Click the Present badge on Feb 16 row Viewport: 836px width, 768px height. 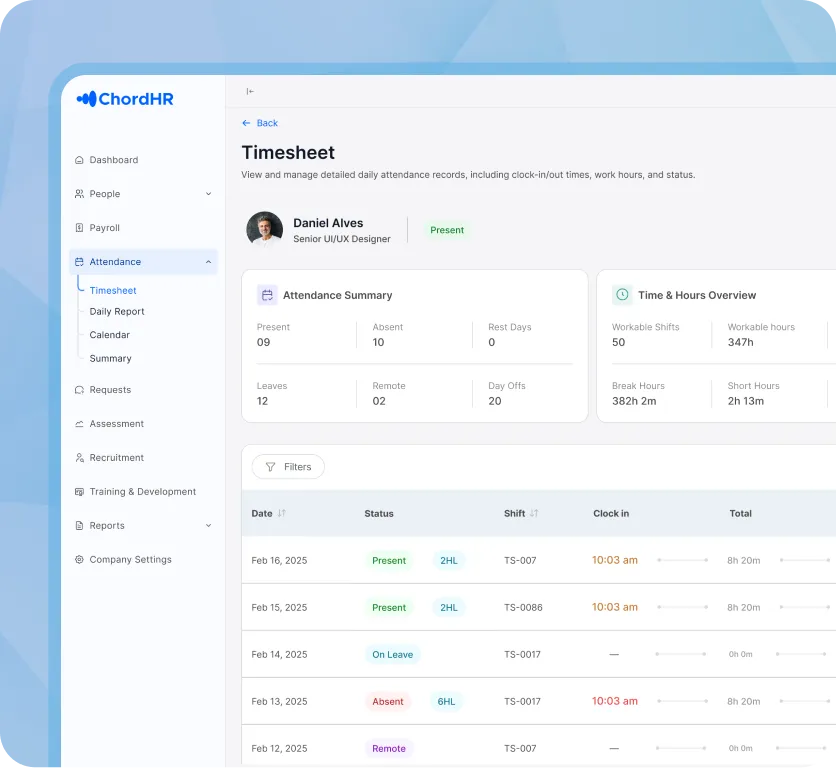click(x=389, y=561)
